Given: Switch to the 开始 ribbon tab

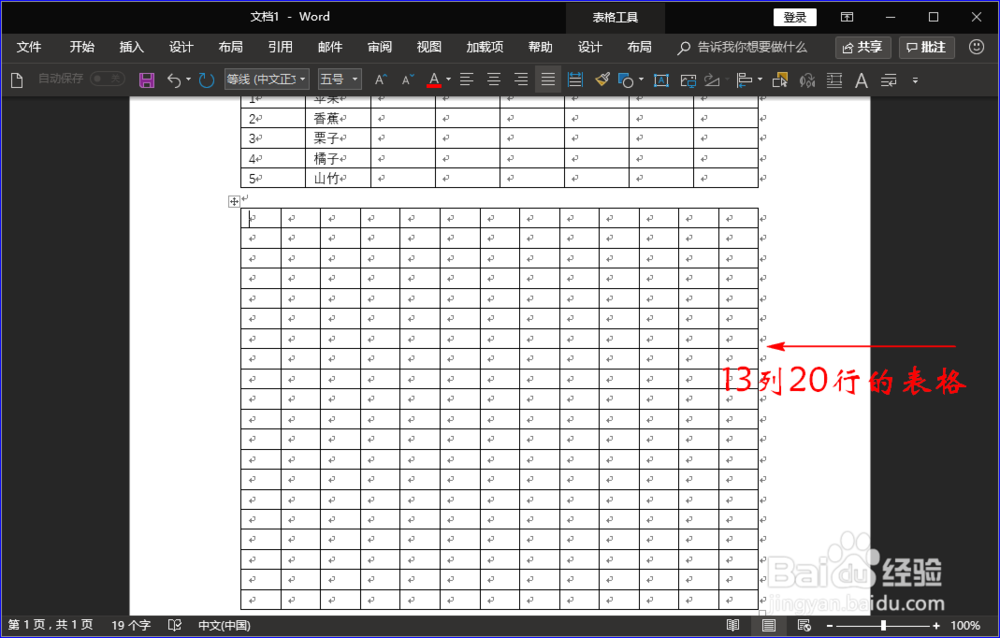Looking at the screenshot, I should point(82,47).
